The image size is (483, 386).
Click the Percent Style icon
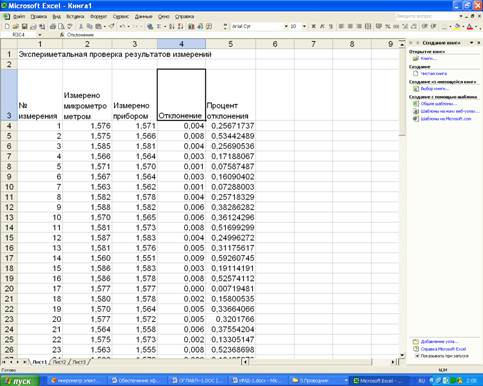coord(388,26)
